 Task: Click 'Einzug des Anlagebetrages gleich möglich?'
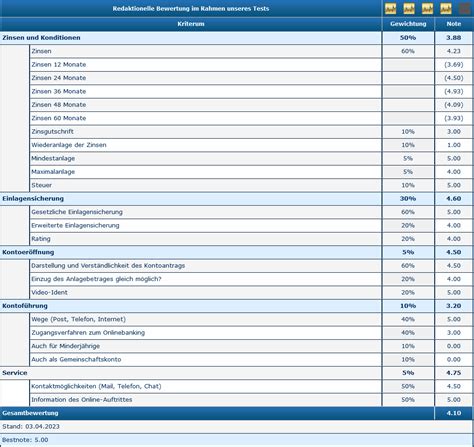(96, 279)
